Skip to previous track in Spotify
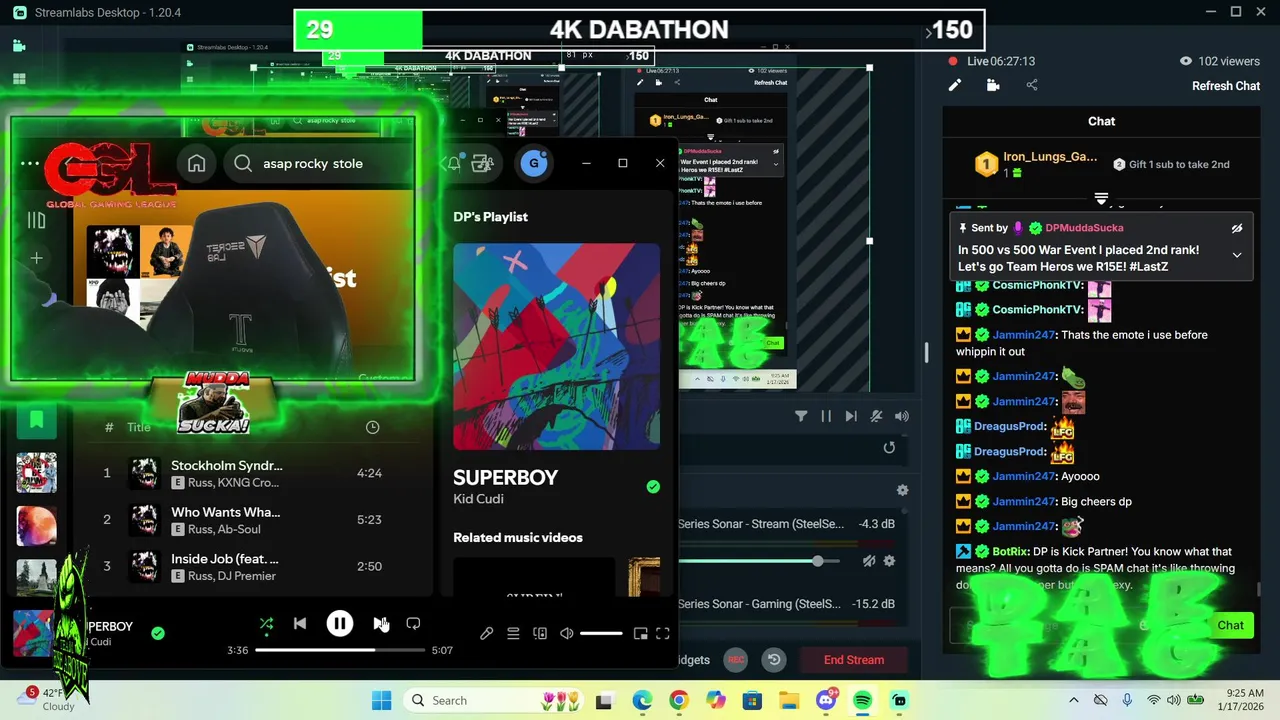Viewport: 1280px width, 720px height. pyautogui.click(x=300, y=624)
